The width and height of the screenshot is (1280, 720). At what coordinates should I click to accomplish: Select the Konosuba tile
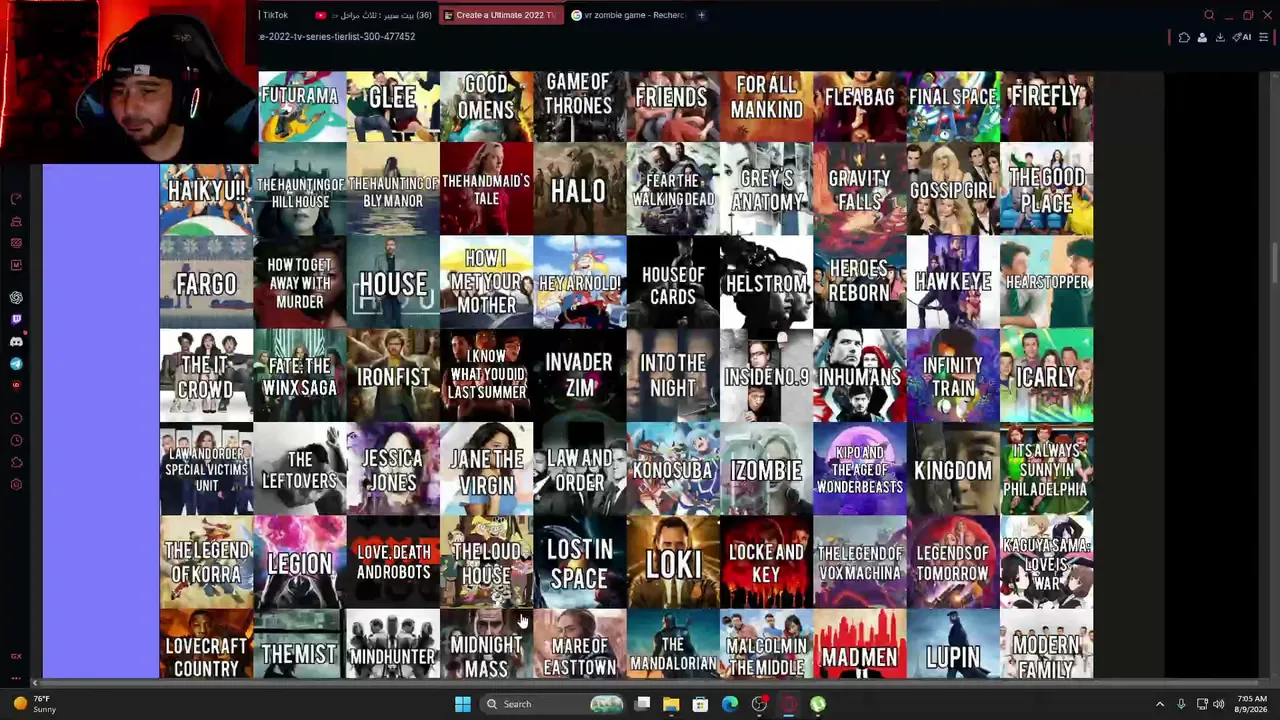coord(672,469)
